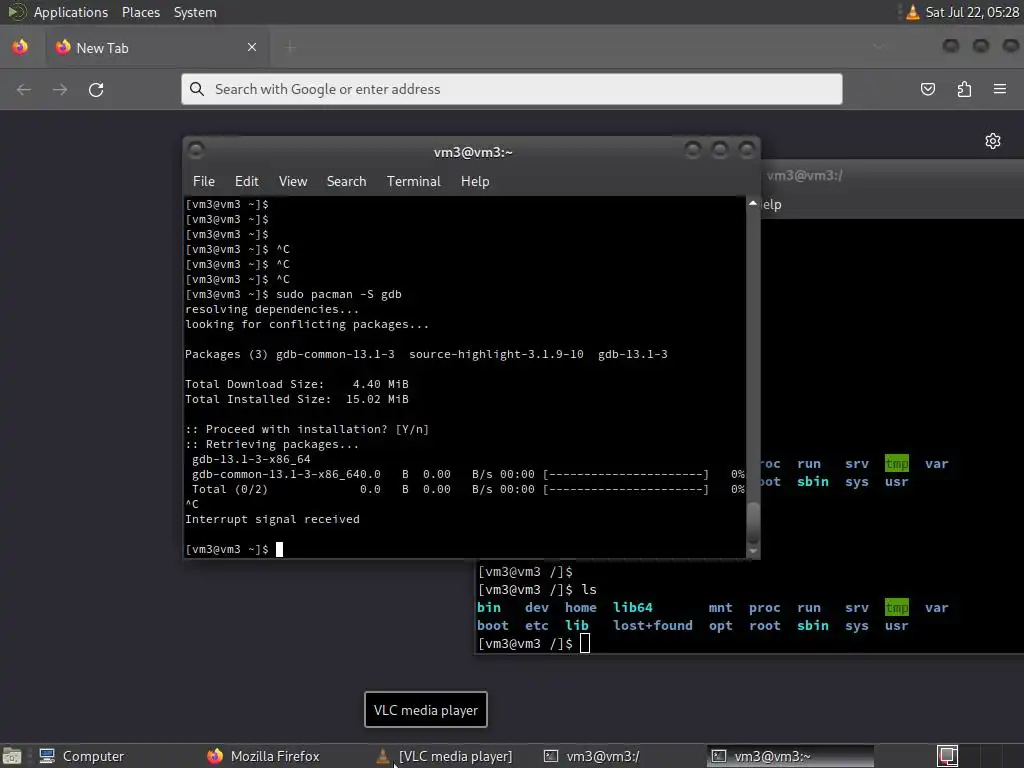Open the System menu in top panel
1024x768 pixels.
pos(195,12)
